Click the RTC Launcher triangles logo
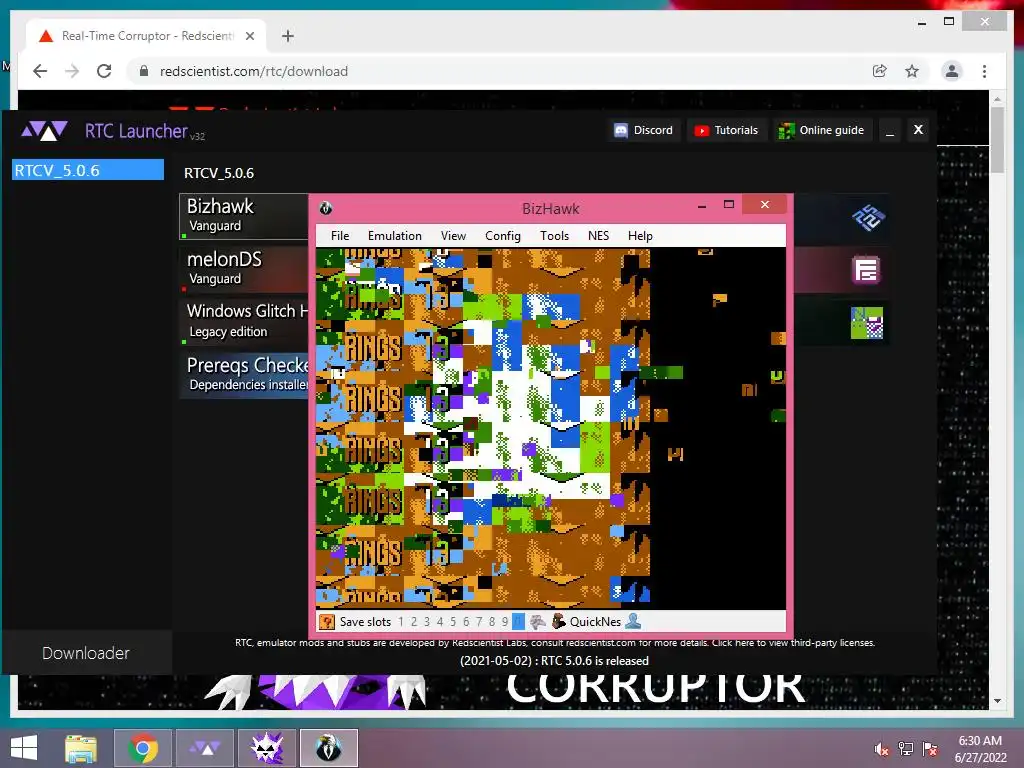The width and height of the screenshot is (1024, 768). [x=44, y=131]
